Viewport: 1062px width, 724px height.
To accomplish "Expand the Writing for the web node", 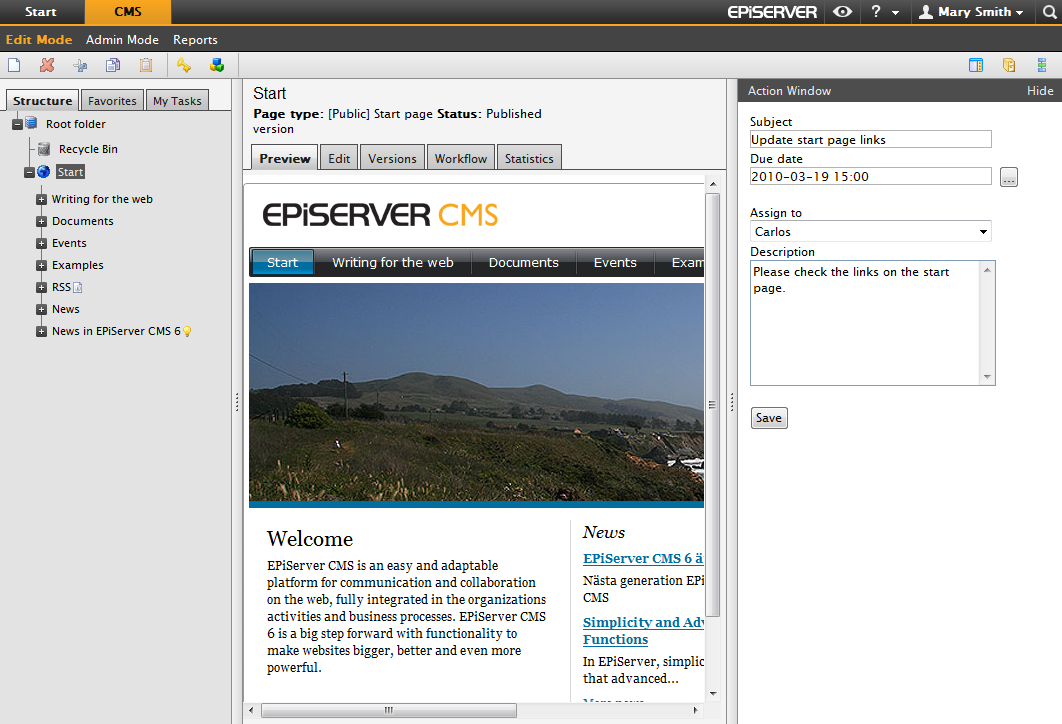I will point(41,199).
